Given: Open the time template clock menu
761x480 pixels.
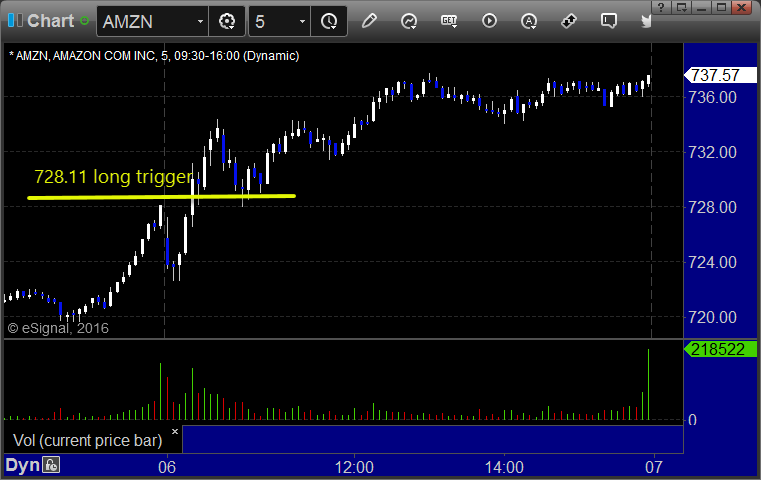Looking at the screenshot, I should pyautogui.click(x=329, y=21).
